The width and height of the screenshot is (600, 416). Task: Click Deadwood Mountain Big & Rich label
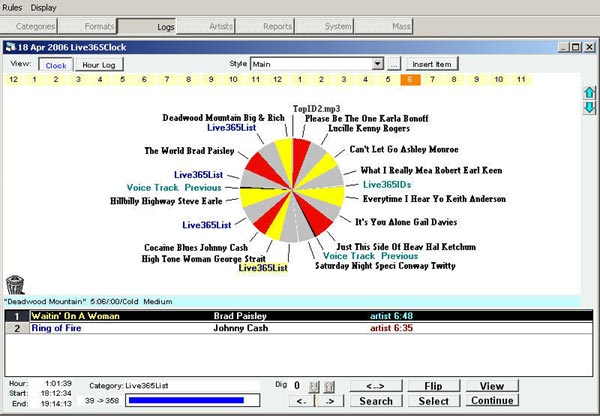pos(223,118)
